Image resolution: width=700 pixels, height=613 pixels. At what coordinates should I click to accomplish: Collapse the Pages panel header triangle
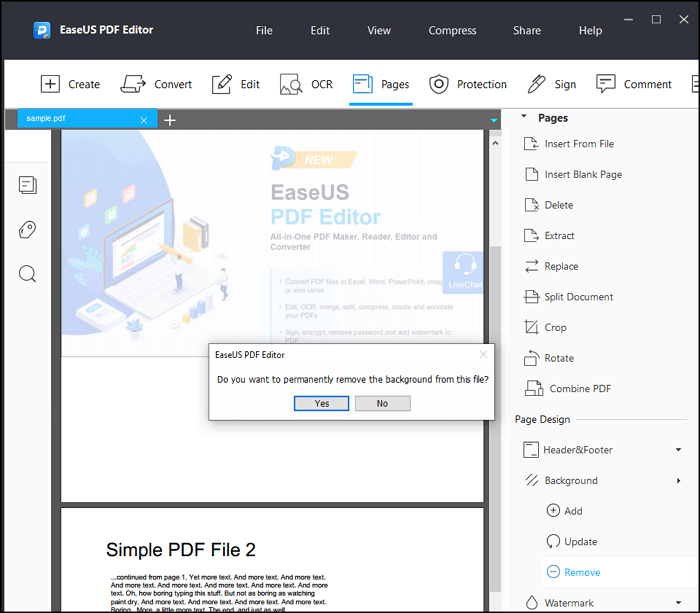tap(525, 117)
